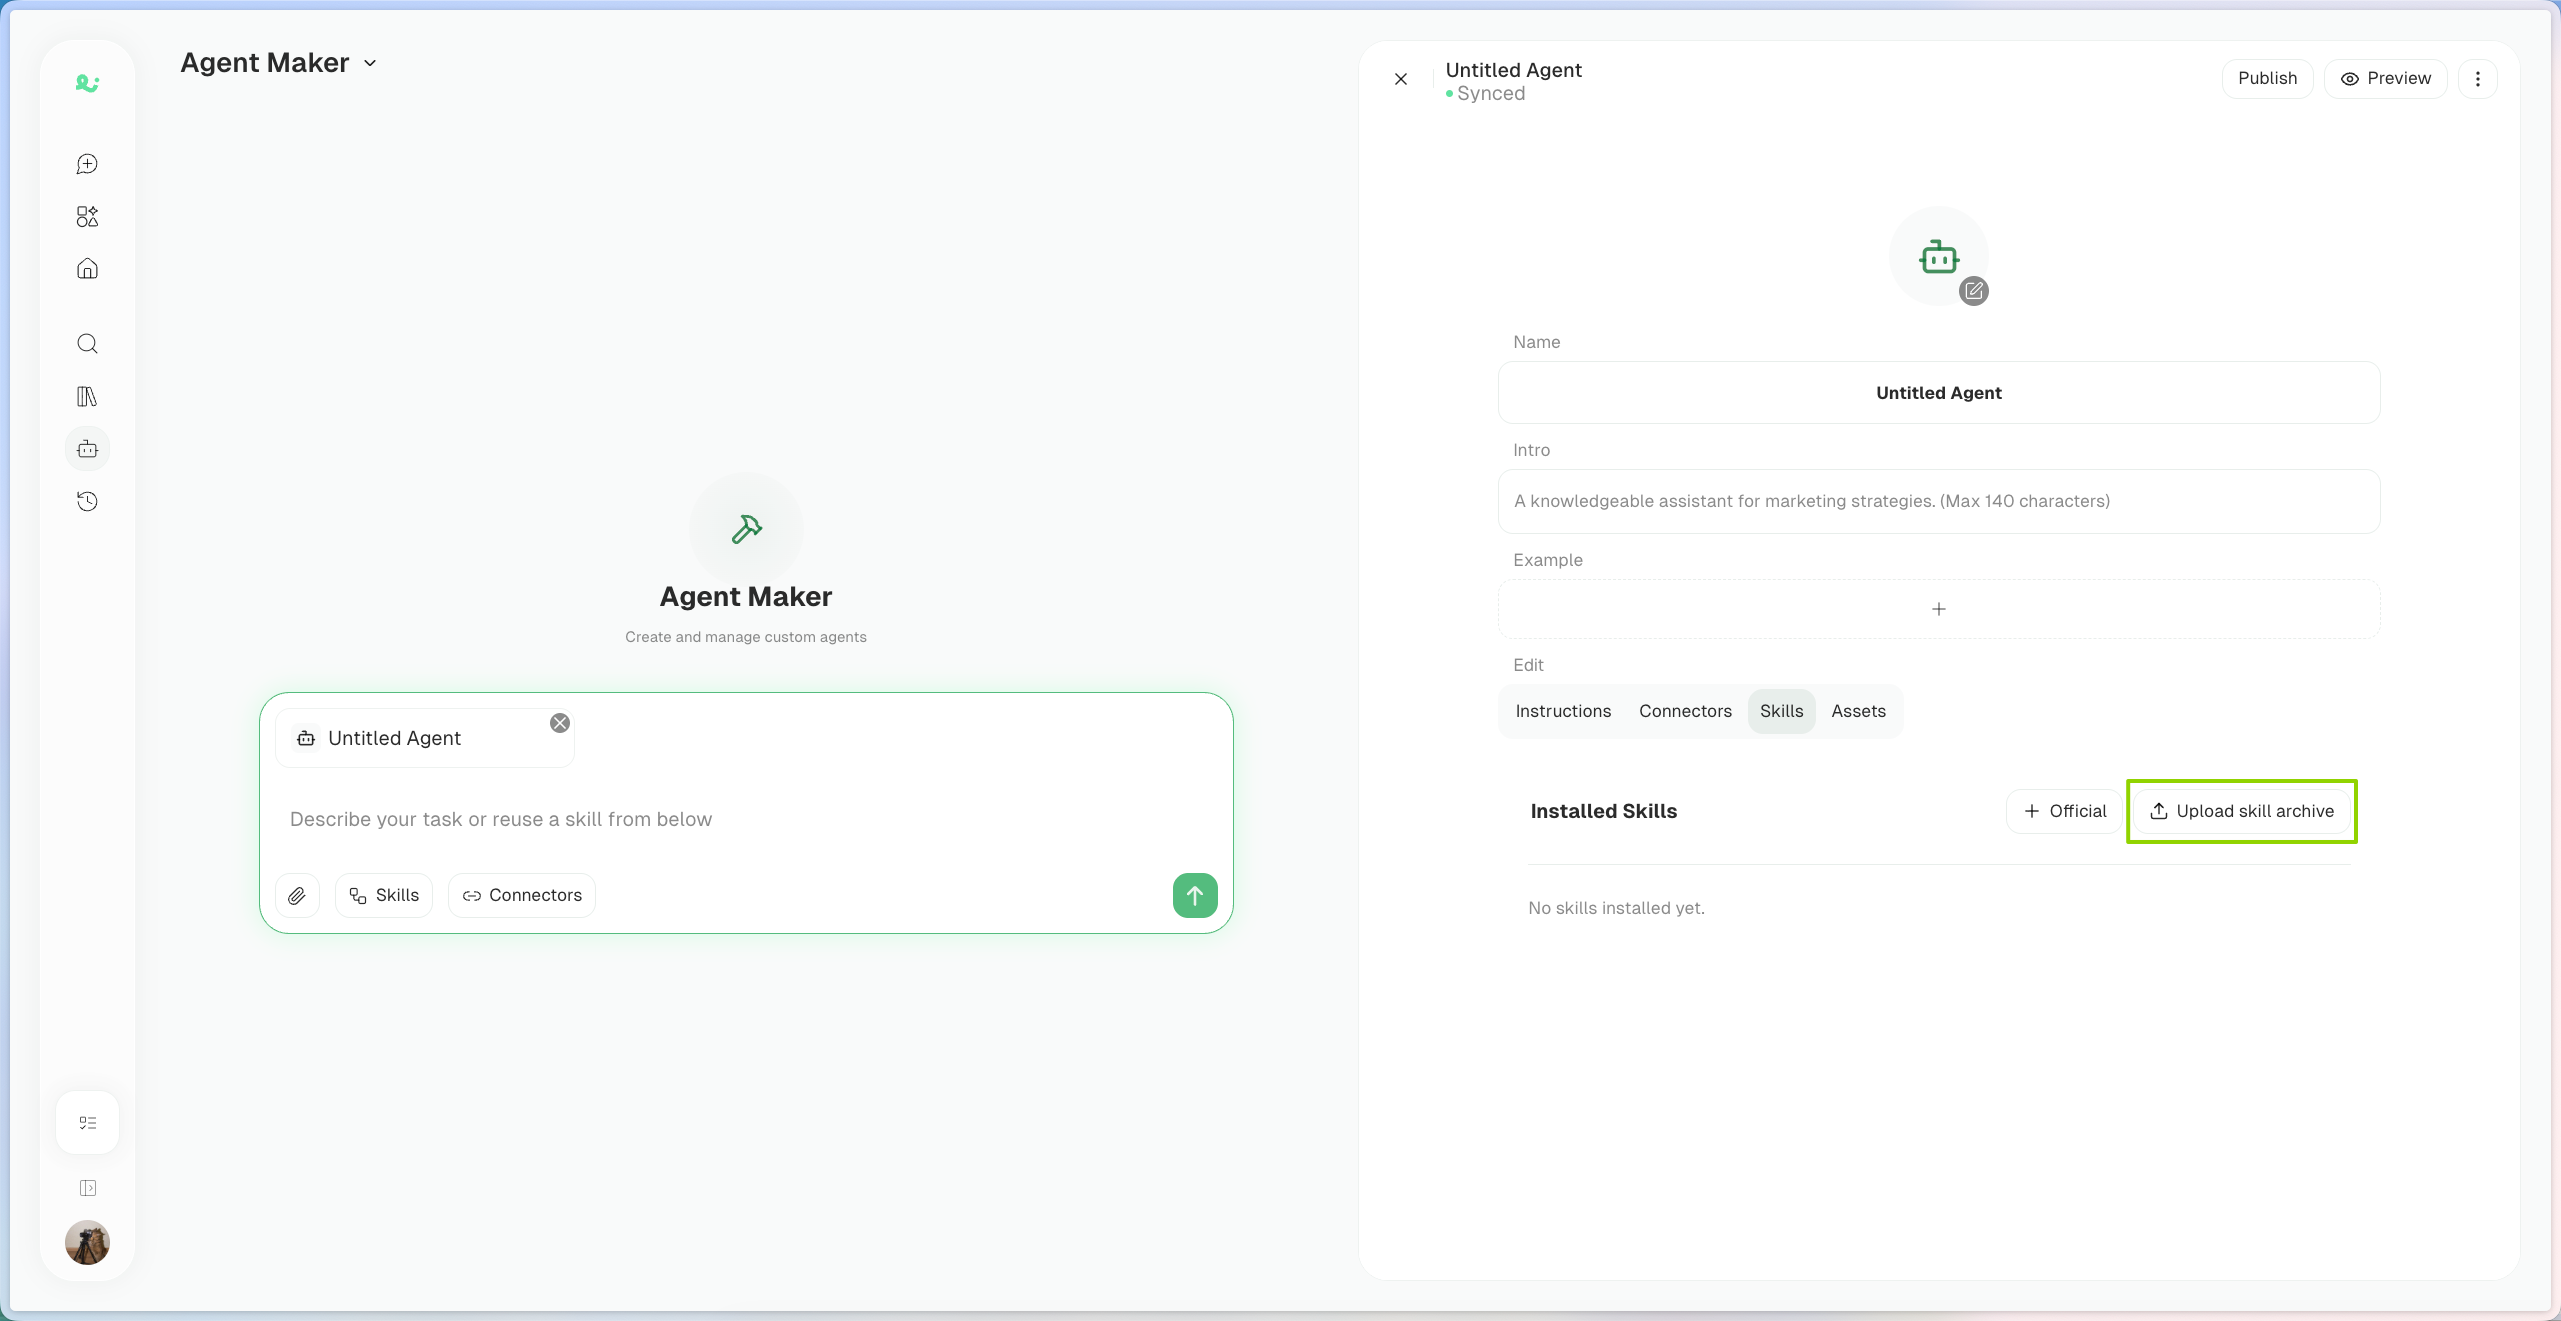Screen dimensions: 2561x1321
Task: Select the Agents robot icon in sidebar
Action: (x=87, y=449)
